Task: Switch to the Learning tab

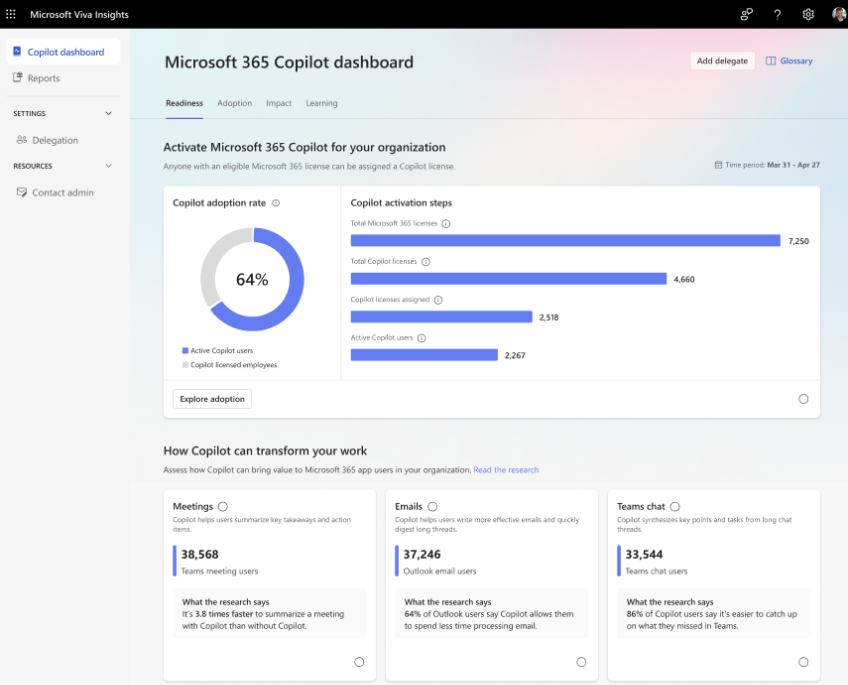Action: [321, 103]
